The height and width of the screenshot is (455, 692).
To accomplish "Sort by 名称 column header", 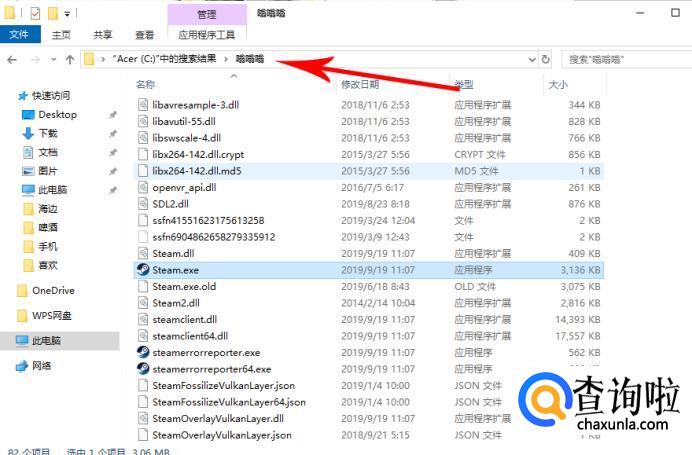I will 146,84.
